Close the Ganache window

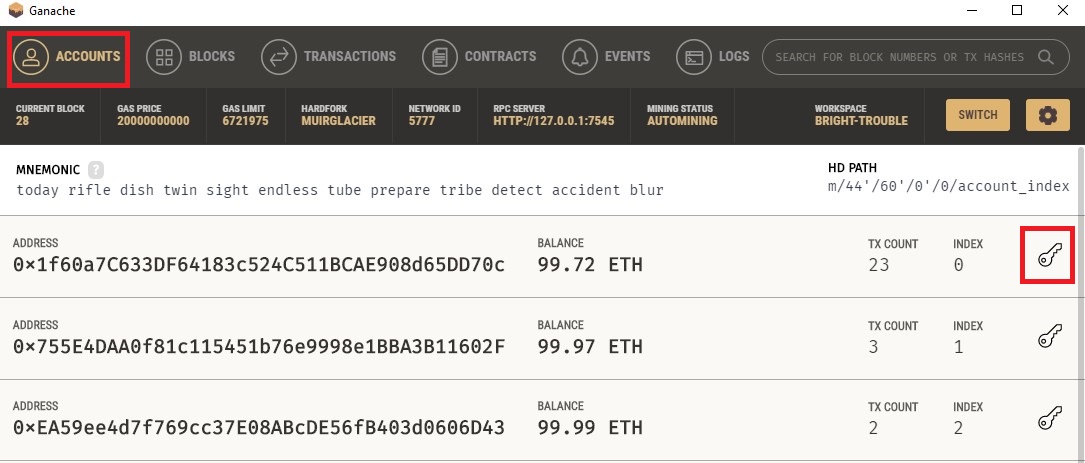pyautogui.click(x=1063, y=10)
